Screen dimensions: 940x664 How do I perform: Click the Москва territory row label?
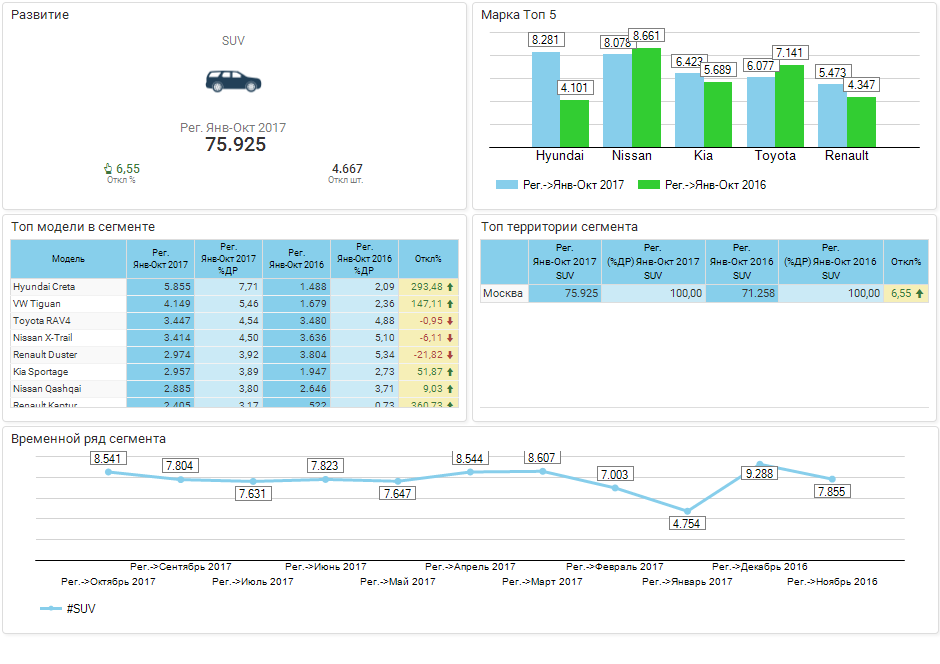[503, 294]
